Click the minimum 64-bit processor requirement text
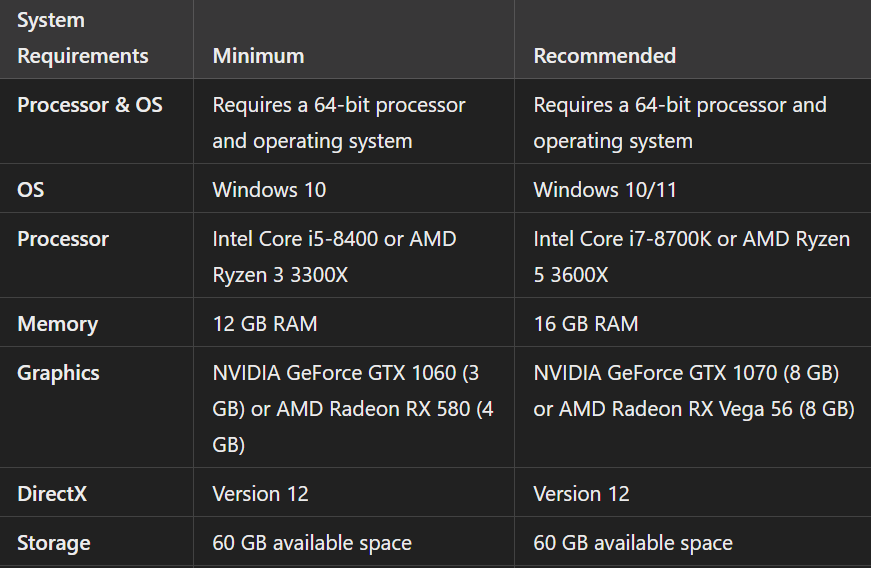 pos(338,122)
